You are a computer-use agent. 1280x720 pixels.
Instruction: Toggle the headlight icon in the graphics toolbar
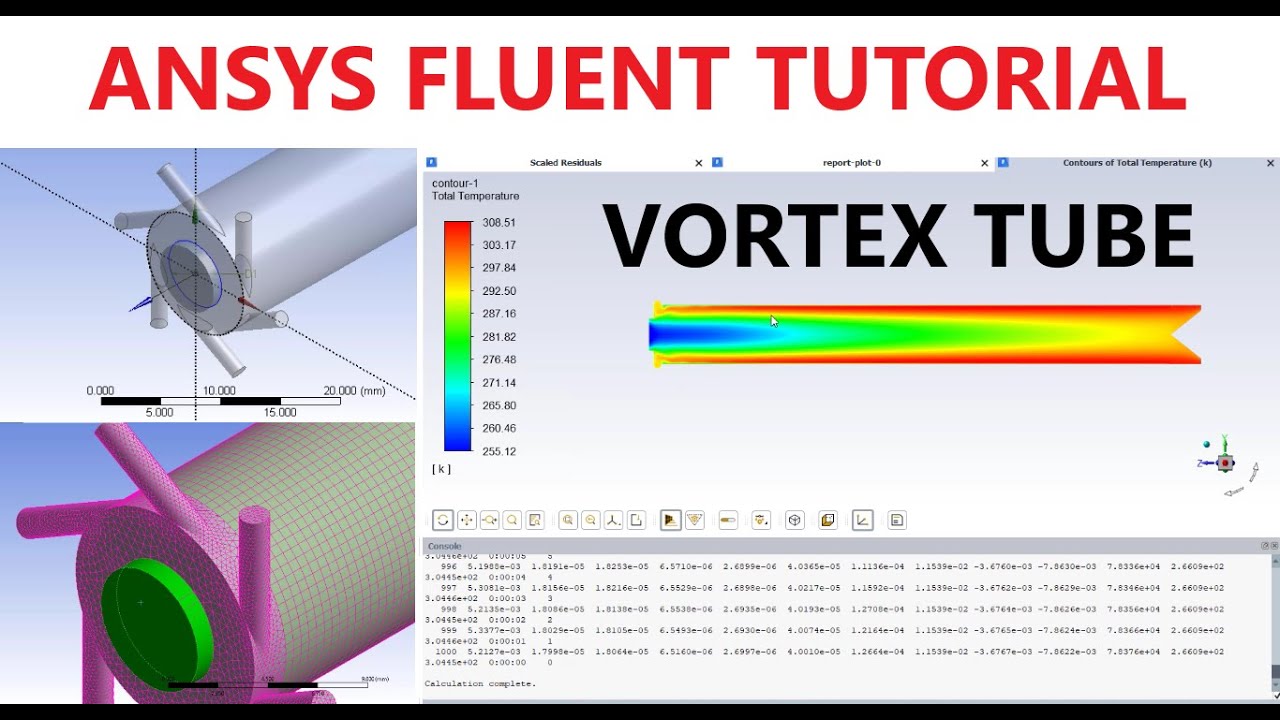tap(671, 520)
